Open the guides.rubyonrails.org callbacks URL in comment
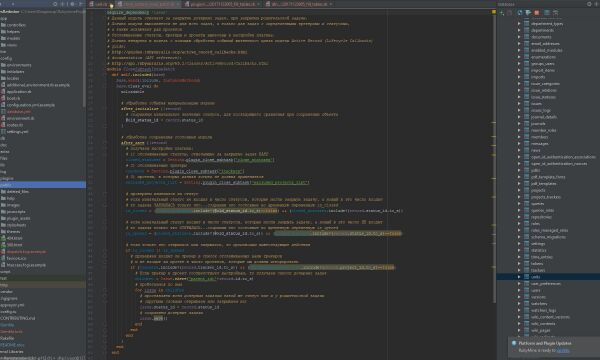This screenshot has width=600, height=360. [x=179, y=52]
